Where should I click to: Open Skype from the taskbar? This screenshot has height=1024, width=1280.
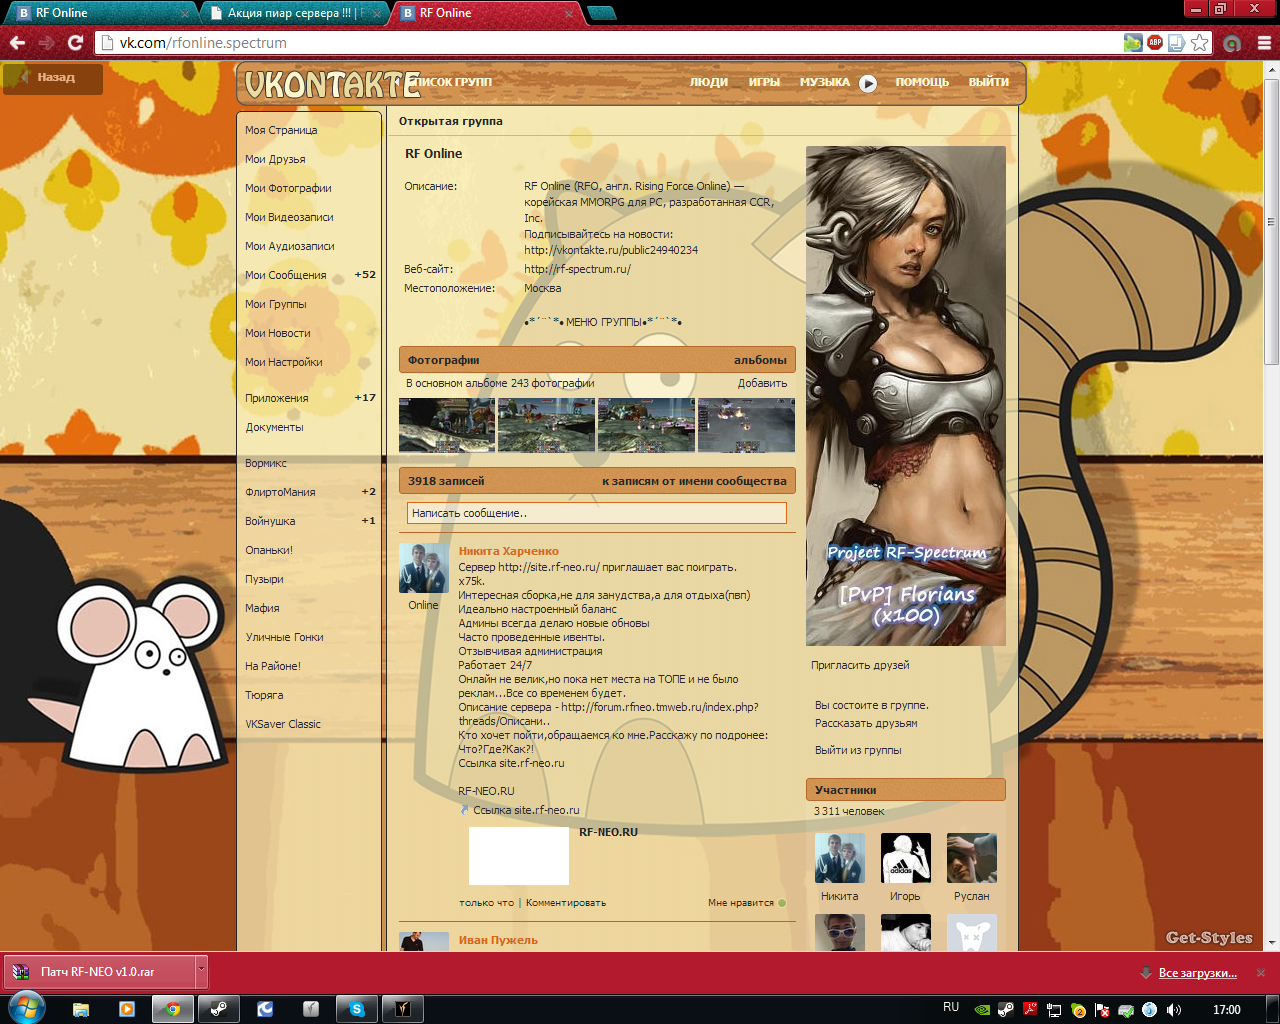click(356, 1009)
